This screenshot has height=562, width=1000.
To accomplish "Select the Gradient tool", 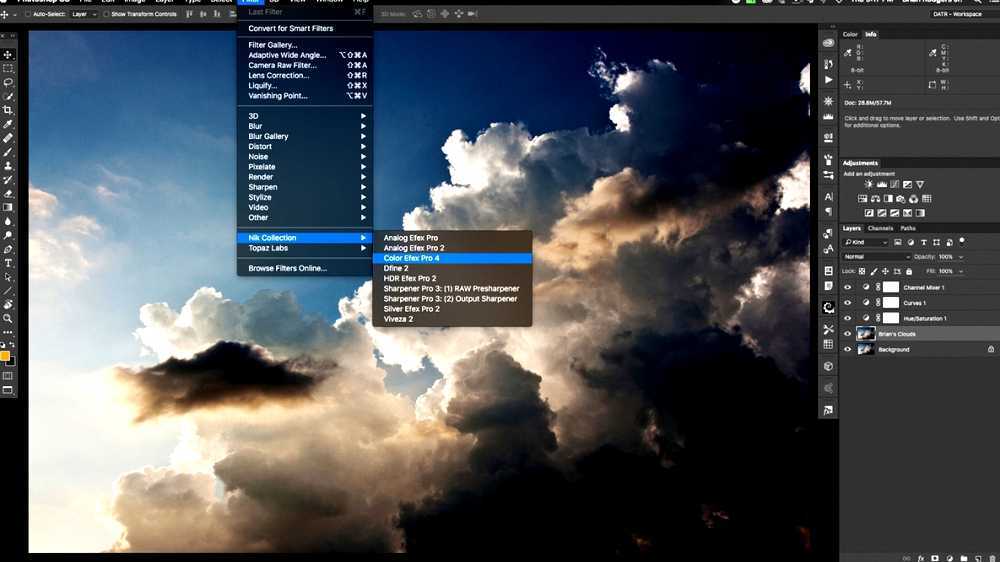I will click(x=8, y=207).
